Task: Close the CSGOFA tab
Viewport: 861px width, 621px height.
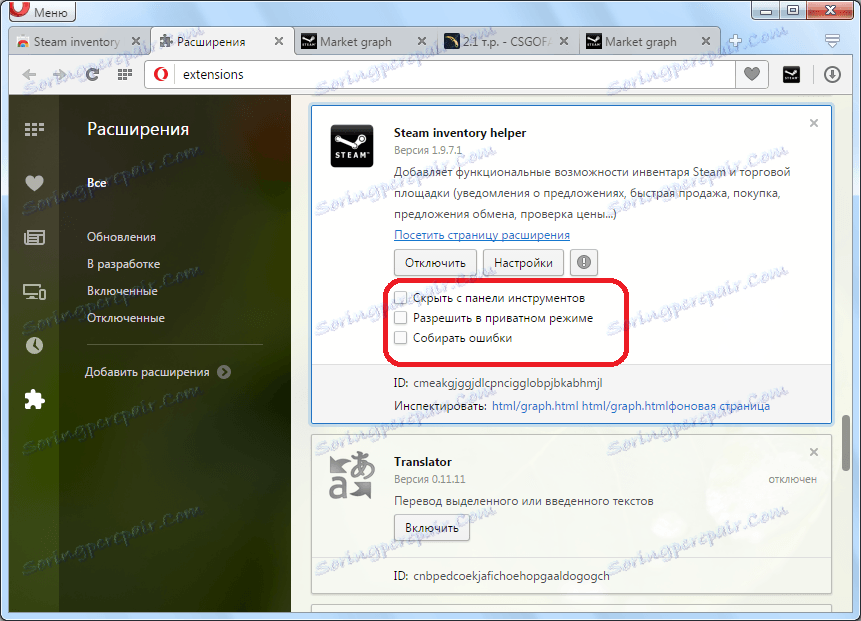Action: [x=564, y=42]
